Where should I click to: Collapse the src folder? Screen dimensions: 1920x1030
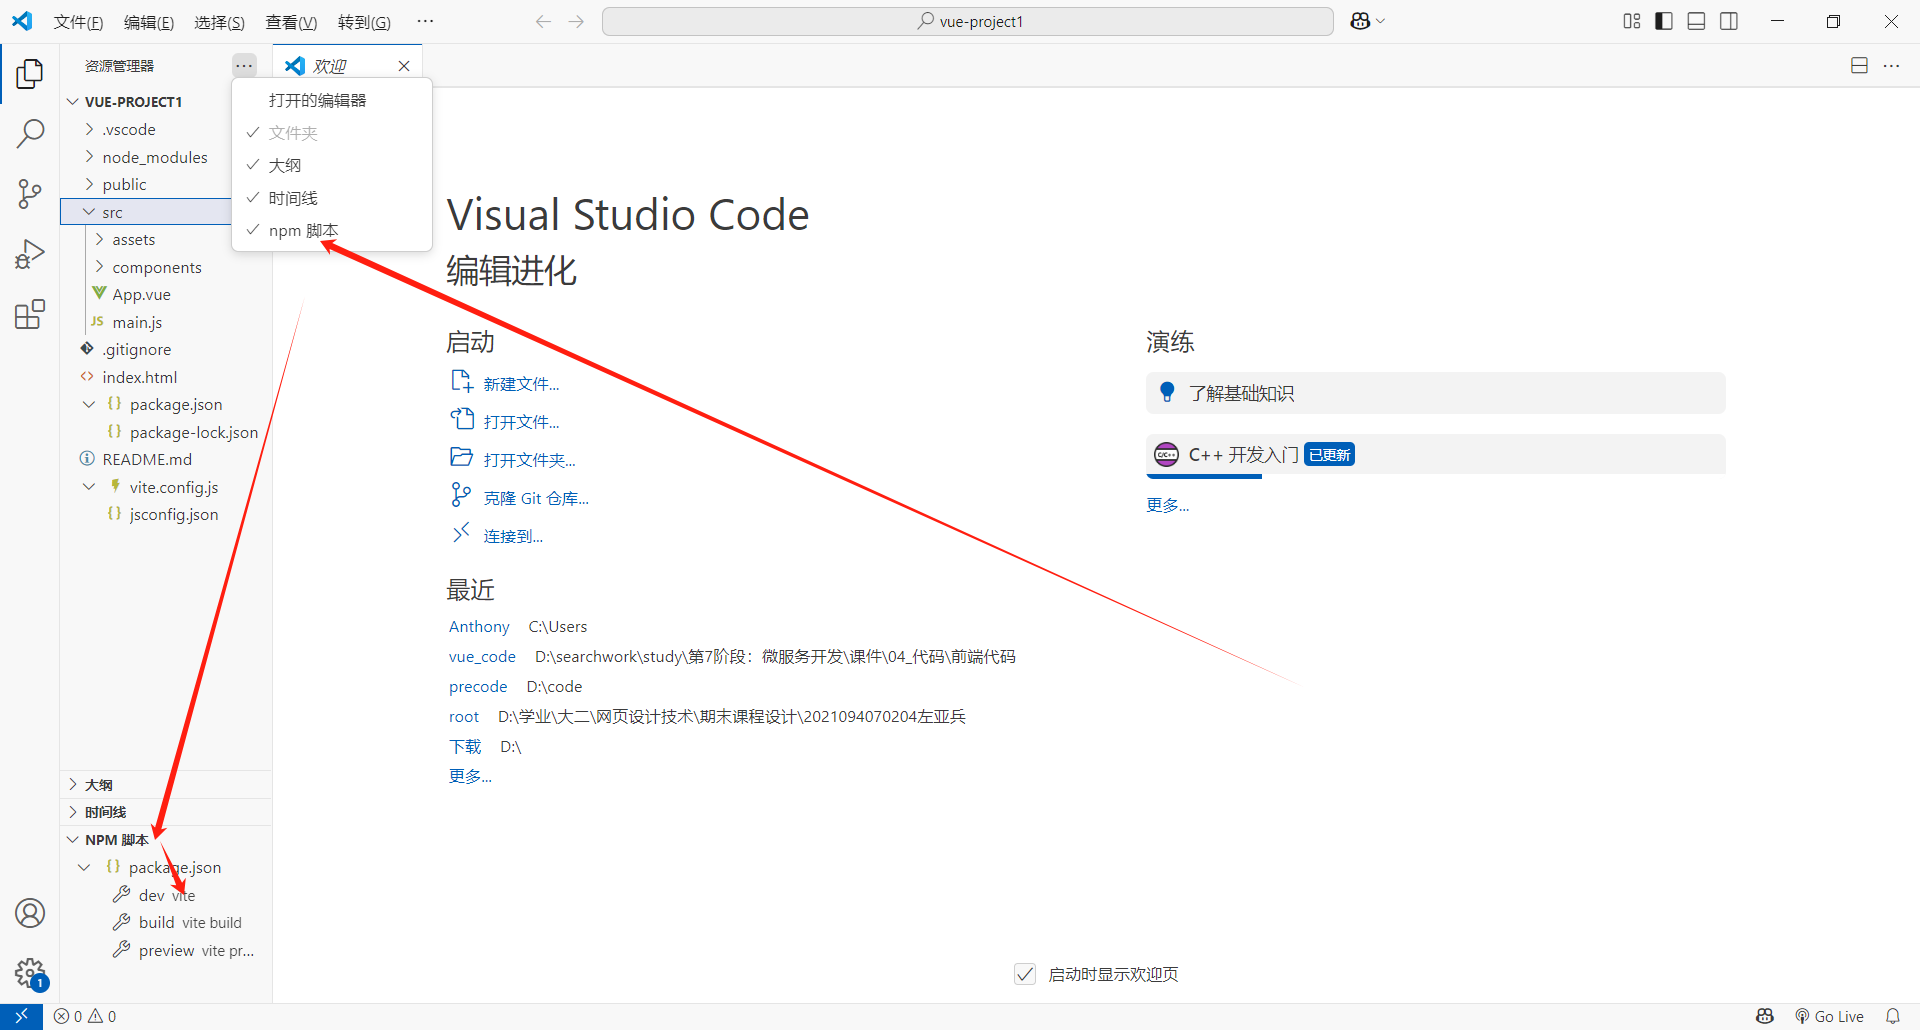click(x=89, y=212)
